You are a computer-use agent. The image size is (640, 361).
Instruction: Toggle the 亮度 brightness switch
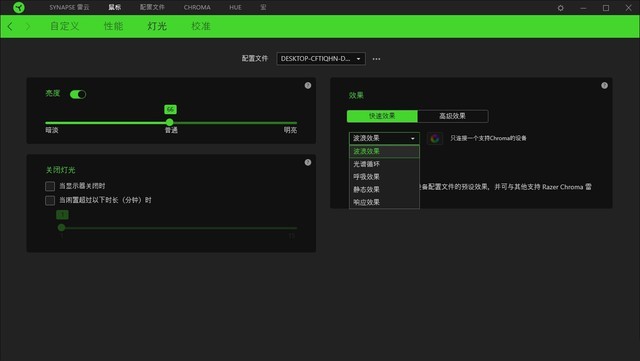tap(78, 94)
